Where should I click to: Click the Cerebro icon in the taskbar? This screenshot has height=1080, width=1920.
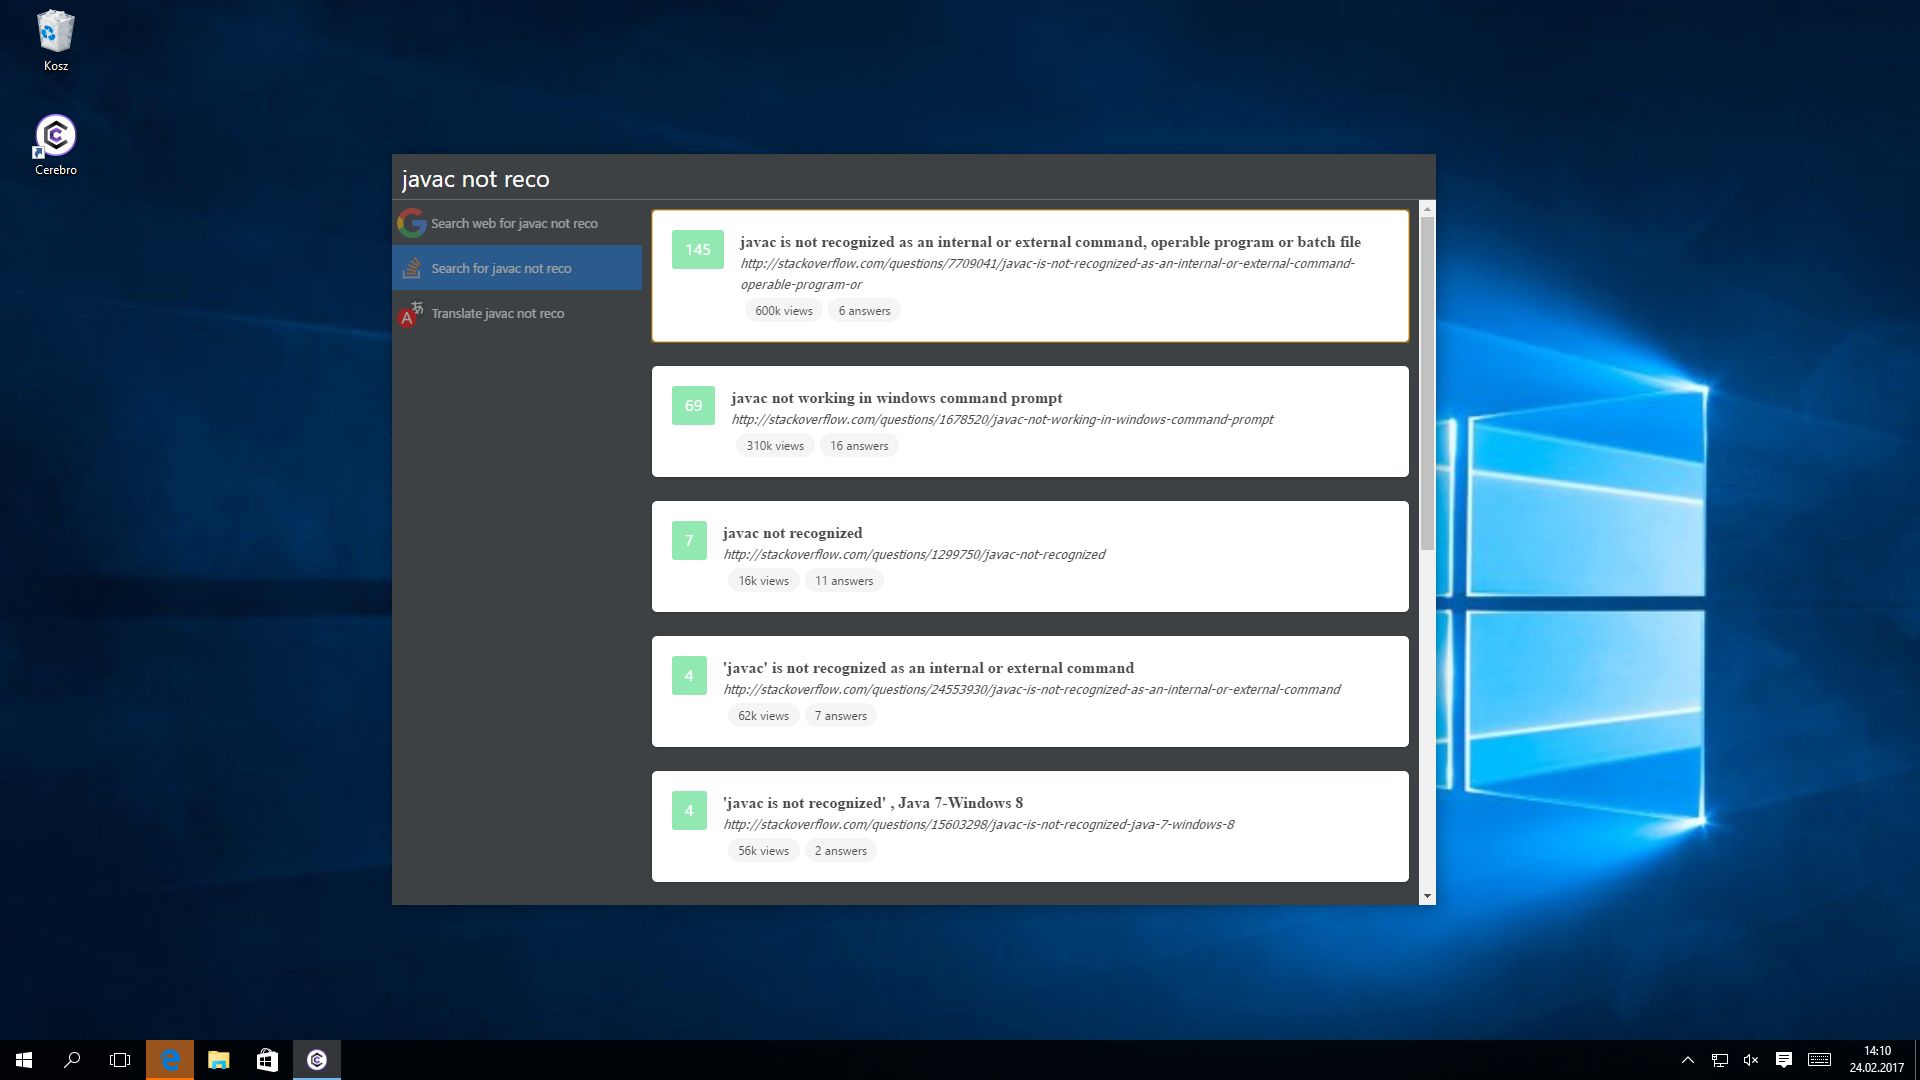pyautogui.click(x=317, y=1060)
